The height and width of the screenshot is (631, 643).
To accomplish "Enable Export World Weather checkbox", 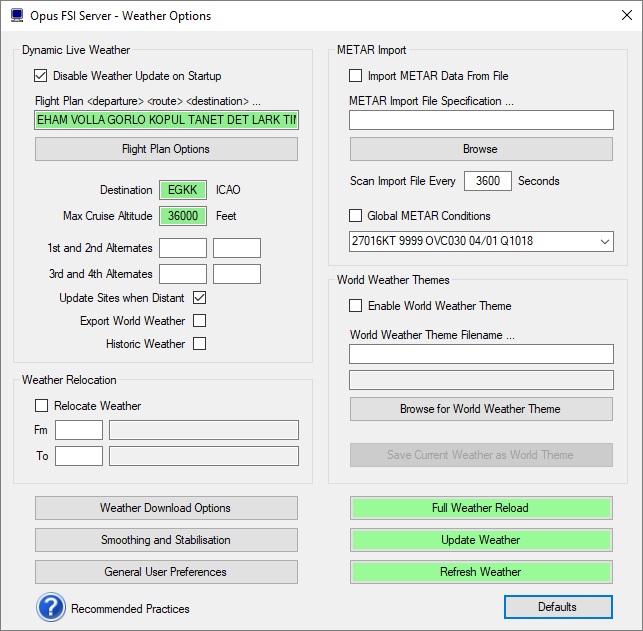I will tap(200, 321).
